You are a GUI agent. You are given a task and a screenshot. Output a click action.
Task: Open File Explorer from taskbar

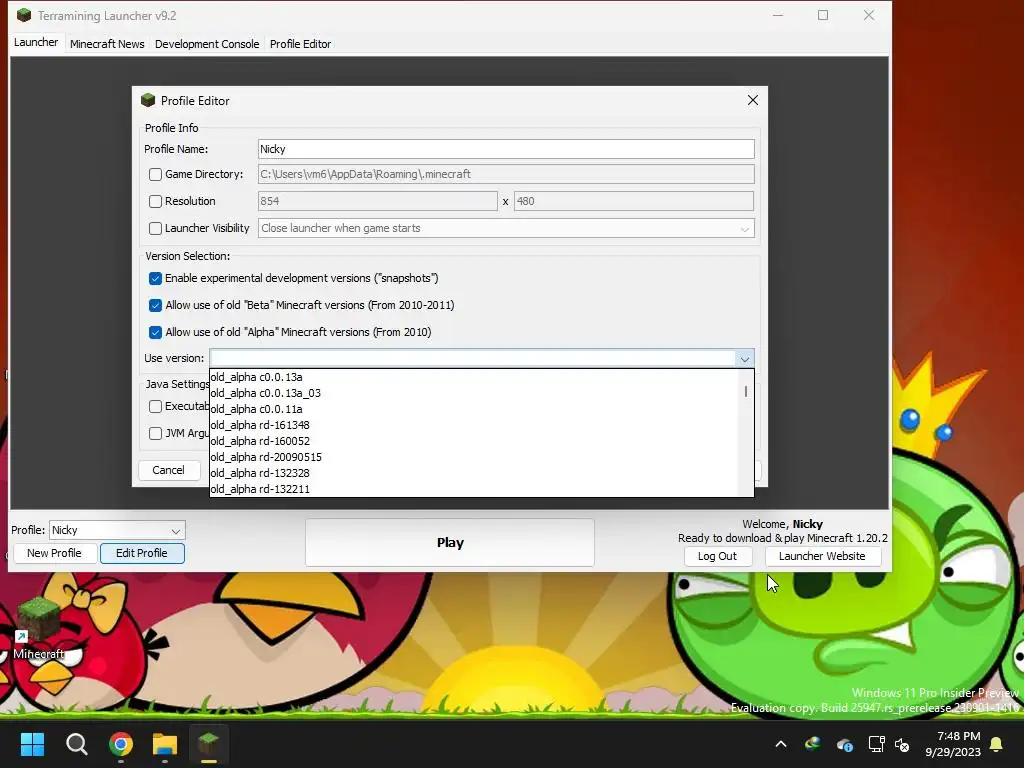165,744
